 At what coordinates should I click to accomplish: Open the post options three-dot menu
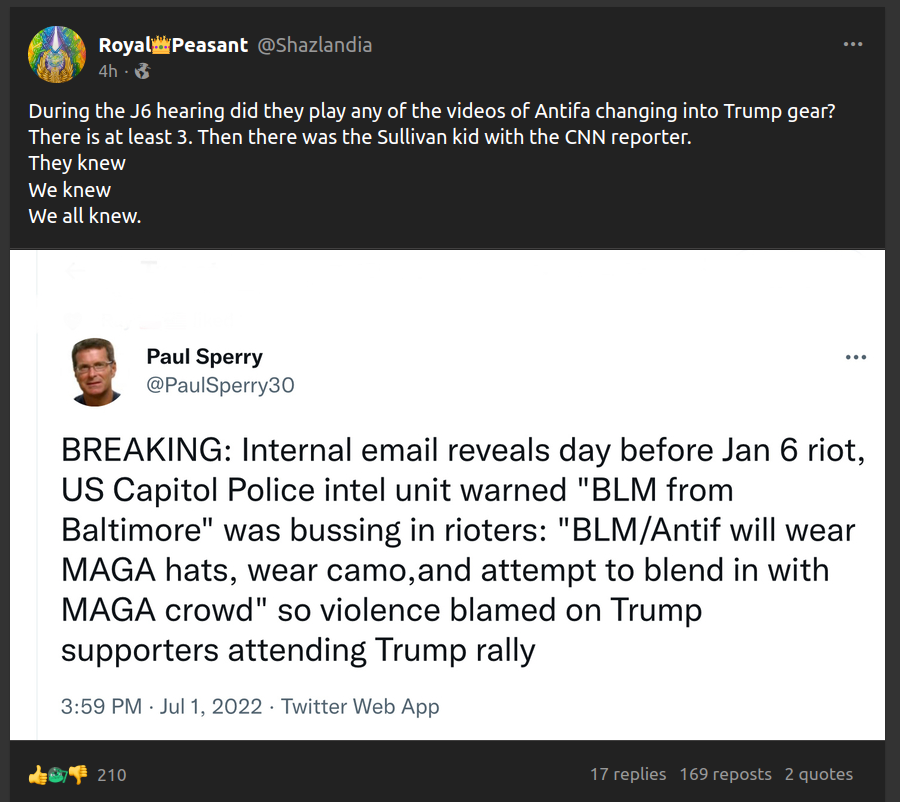tap(852, 45)
